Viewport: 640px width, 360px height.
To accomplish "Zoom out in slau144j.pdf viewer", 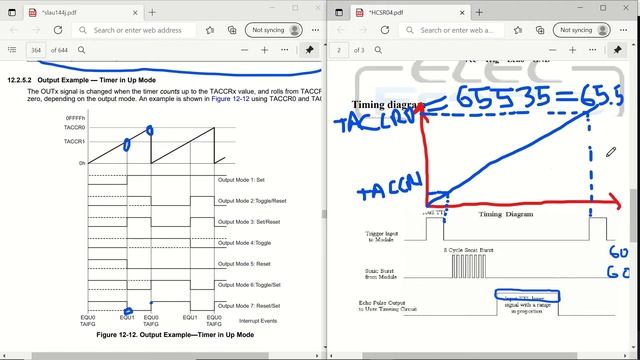I will 244,50.
